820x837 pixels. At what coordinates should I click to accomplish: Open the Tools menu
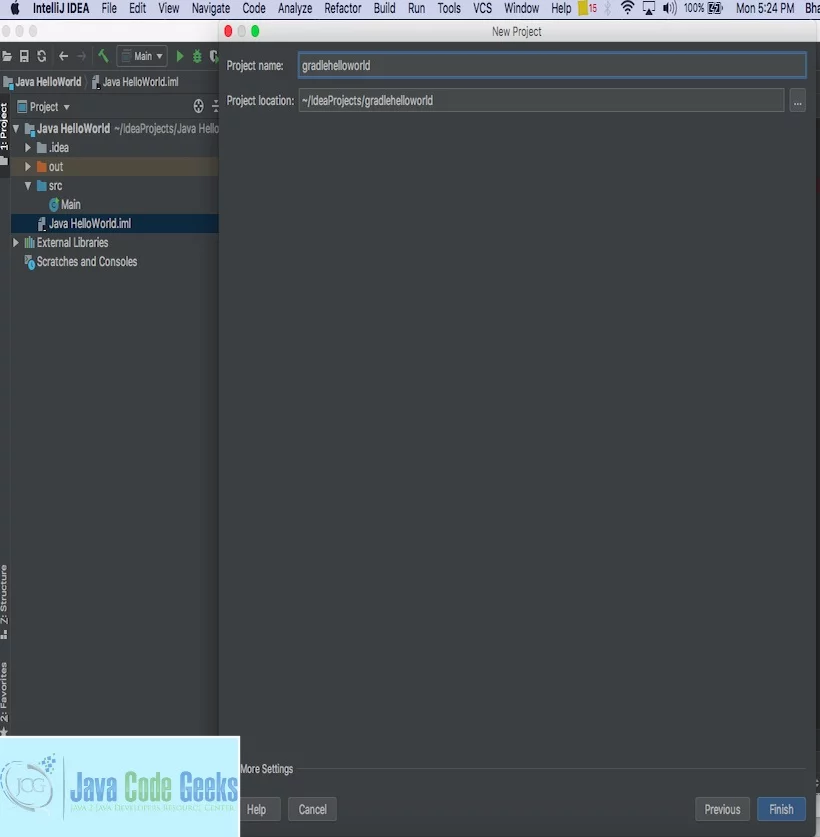point(449,8)
